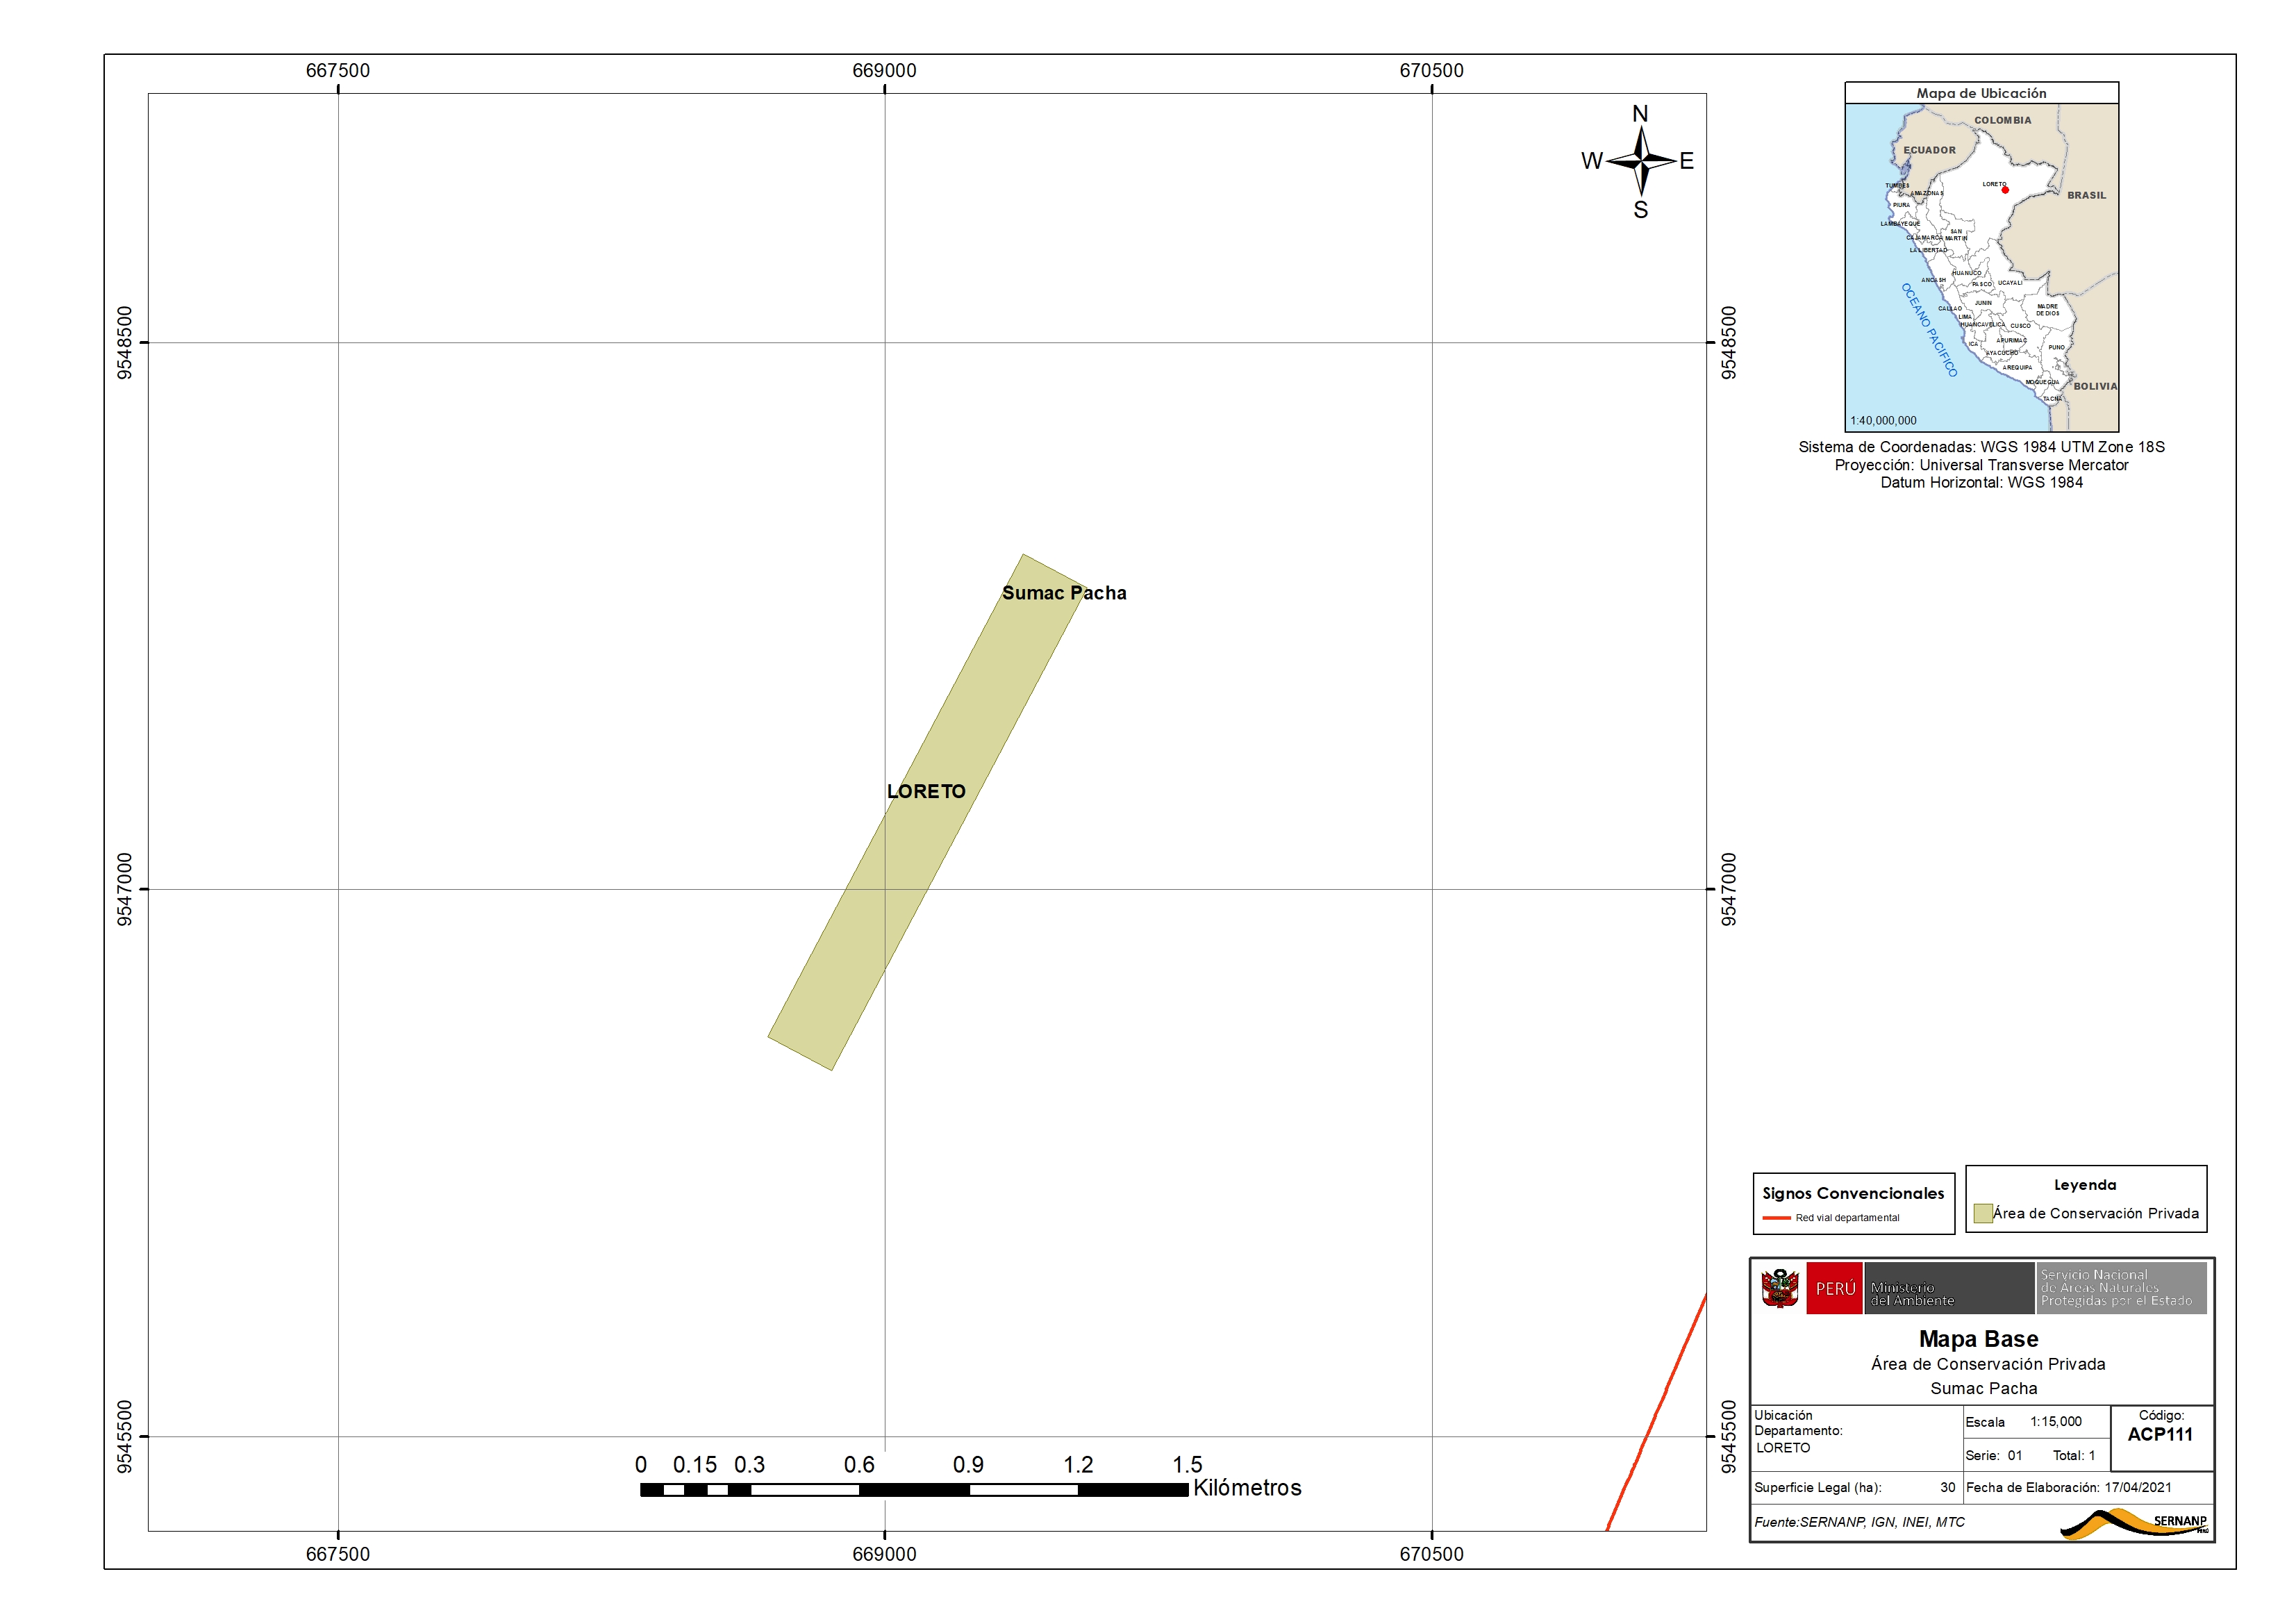Image resolution: width=2296 pixels, height=1624 pixels.
Task: Click the 'Datum Horizontal: WGS 1984' line
Action: point(1981,483)
